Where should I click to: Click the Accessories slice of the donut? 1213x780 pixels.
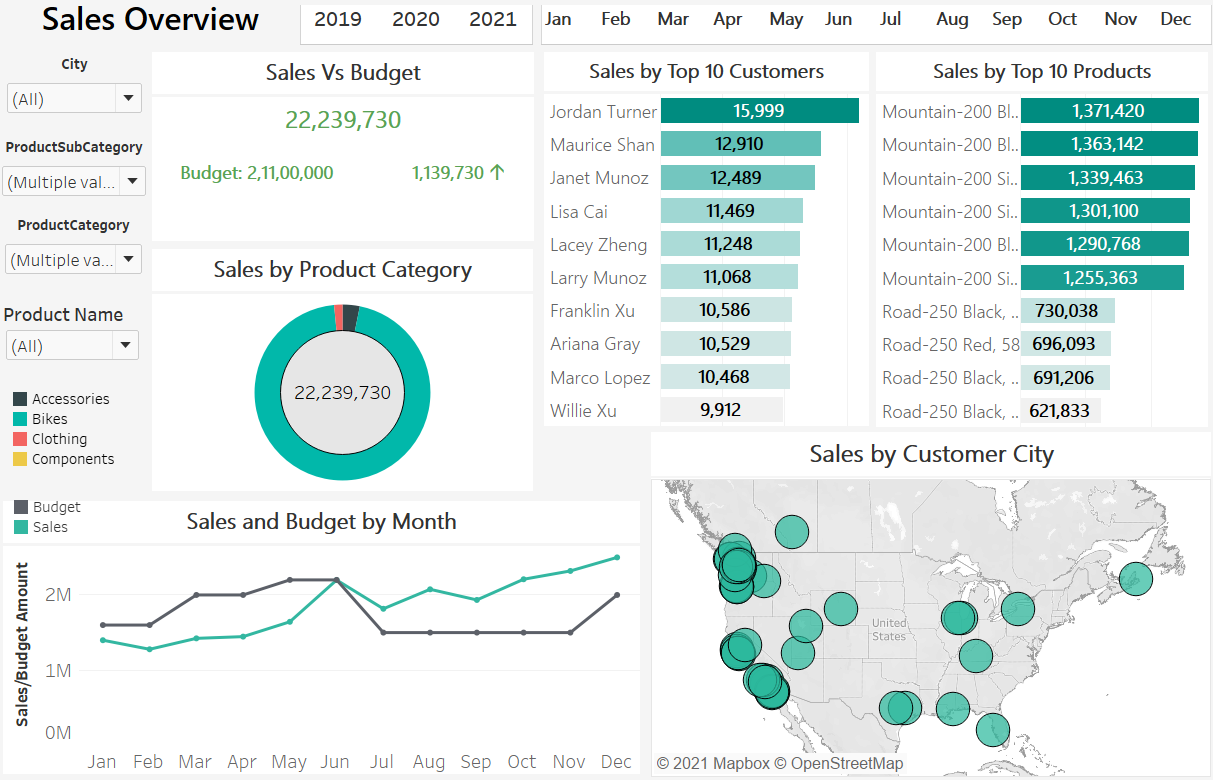(x=351, y=317)
